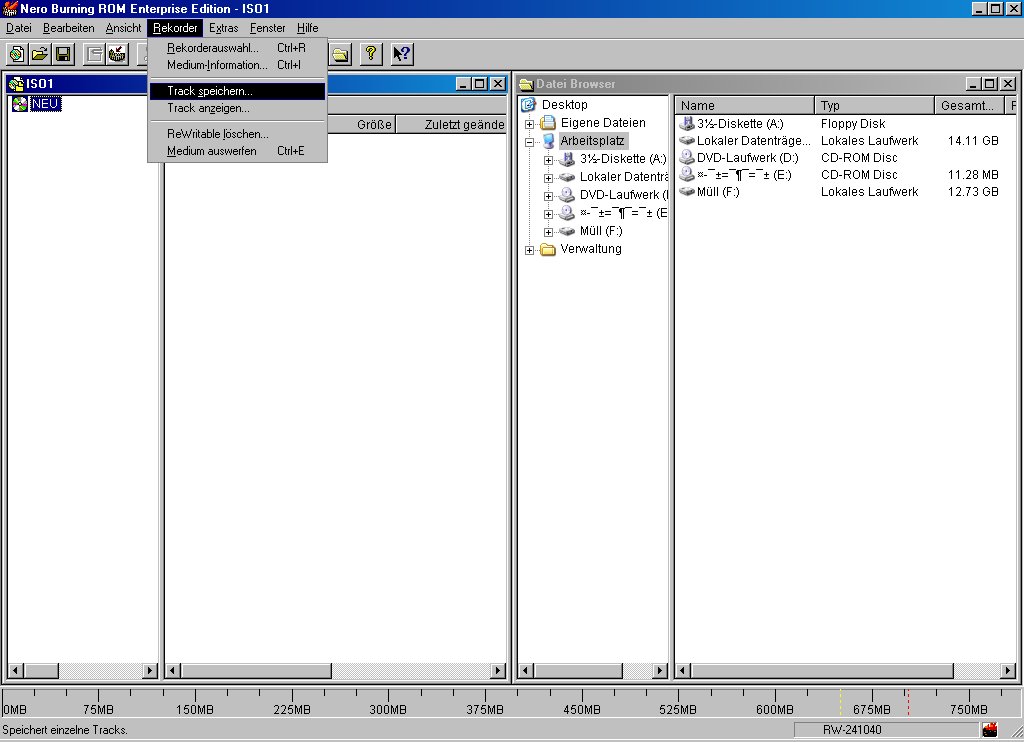Viewport: 1024px width, 742px height.
Task: Open the Datei menu
Action: coord(19,28)
